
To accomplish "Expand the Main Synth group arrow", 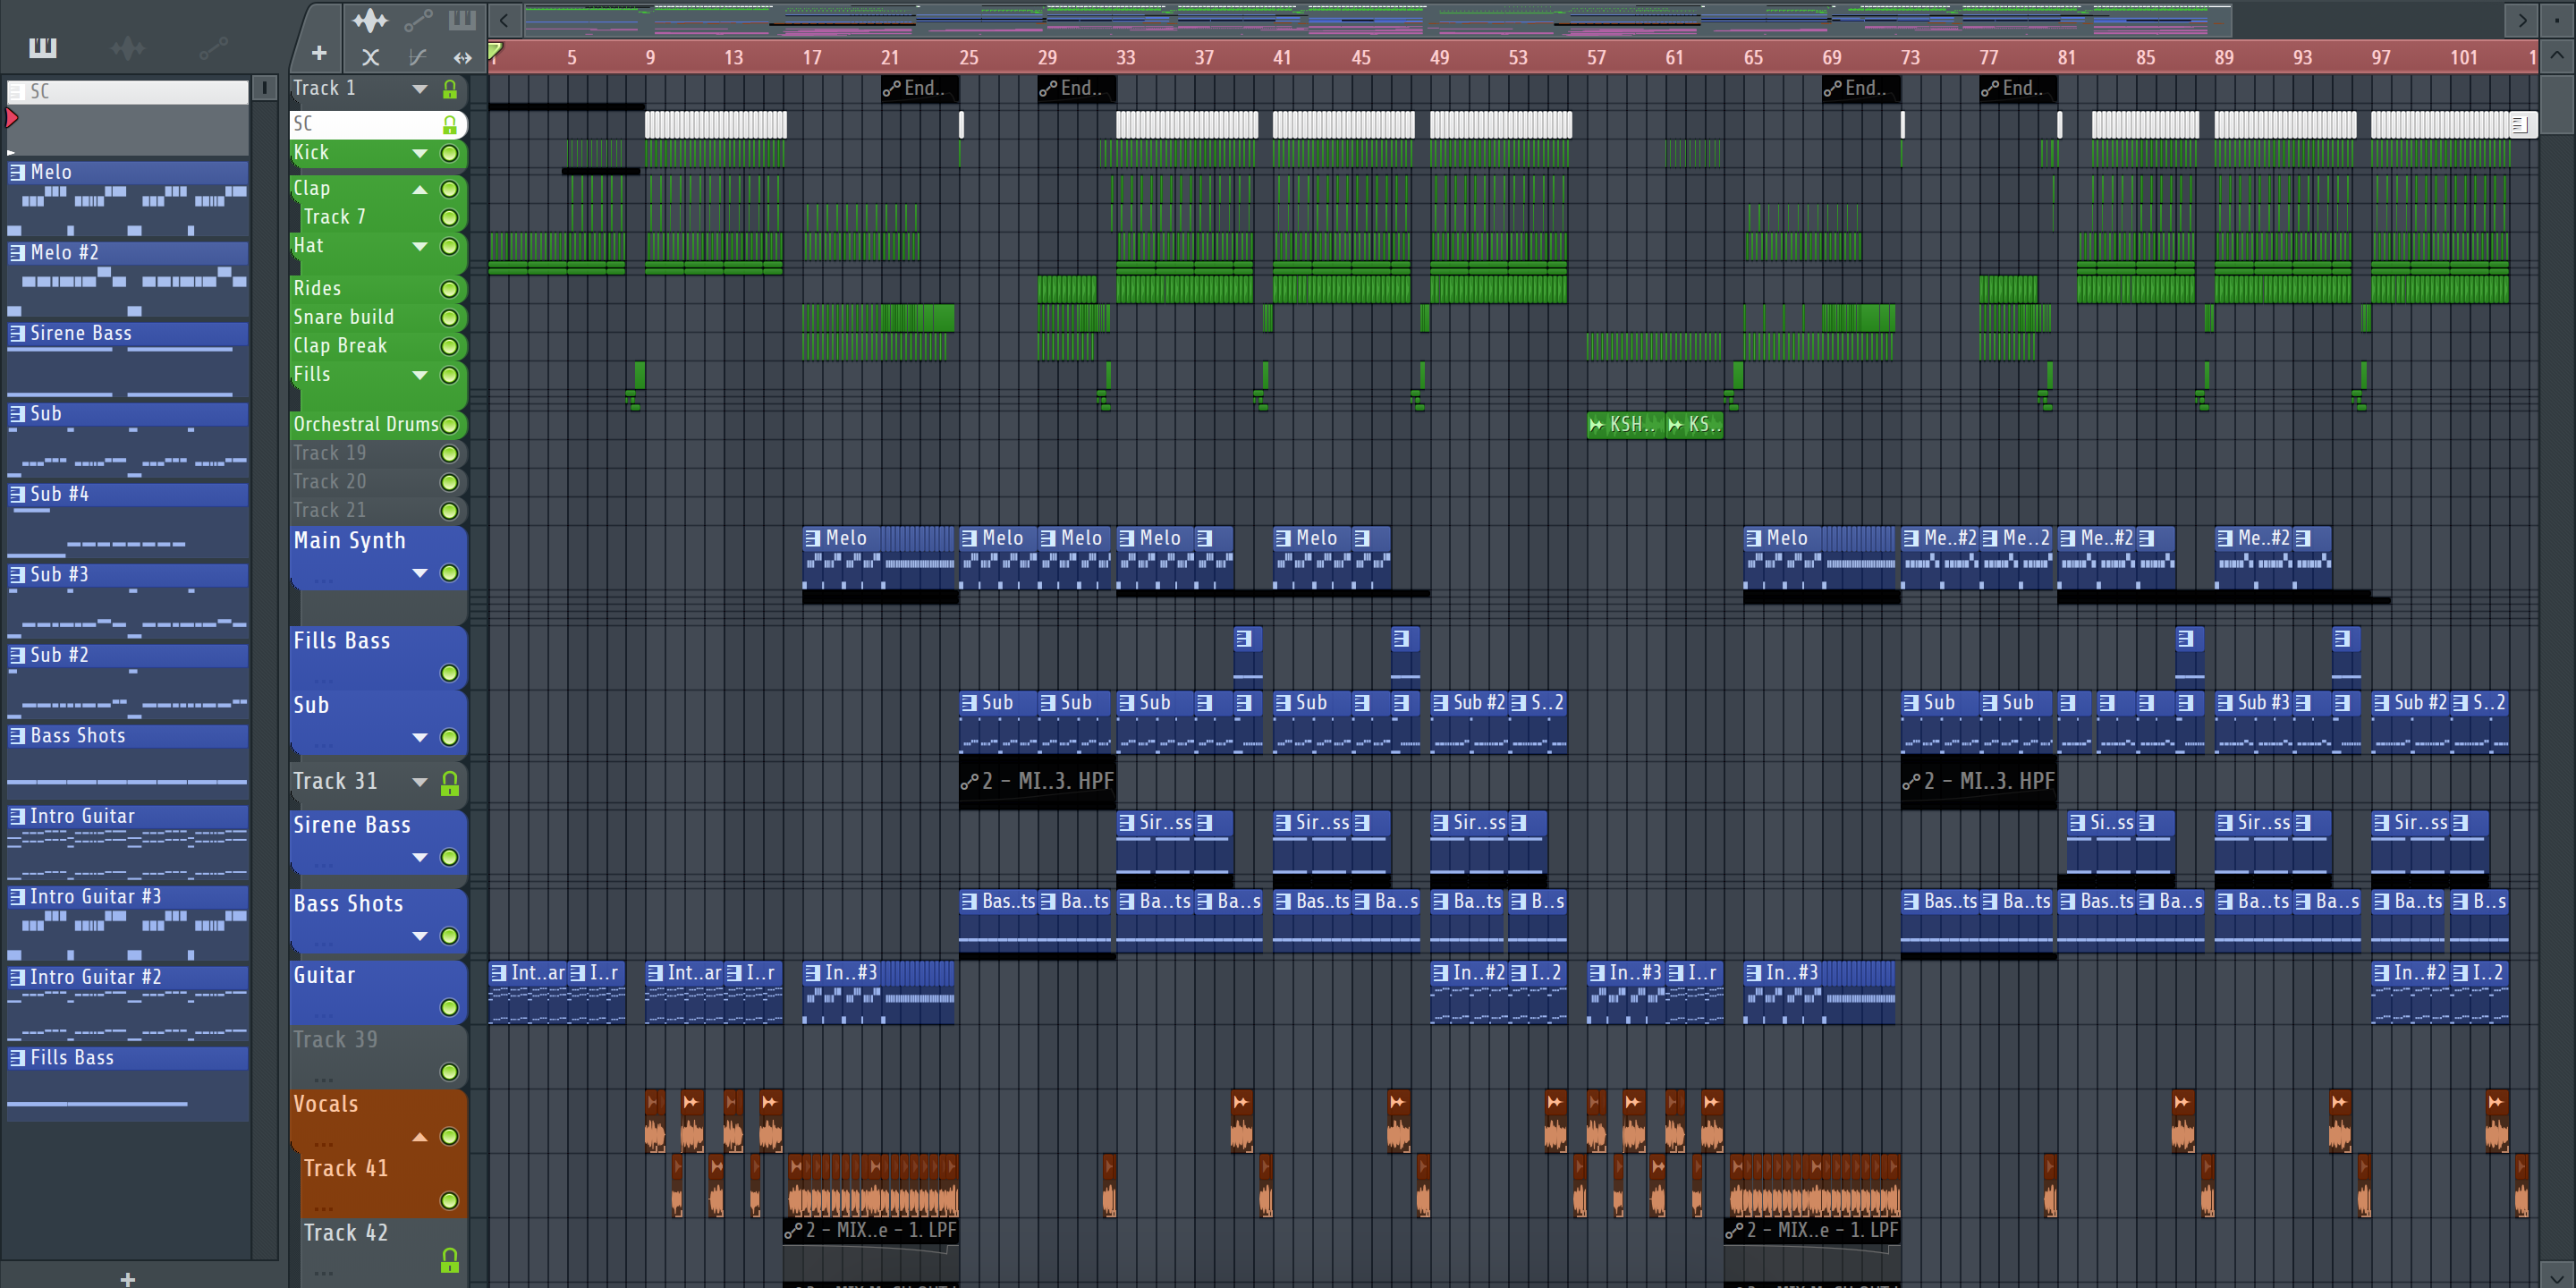I will pos(420,573).
